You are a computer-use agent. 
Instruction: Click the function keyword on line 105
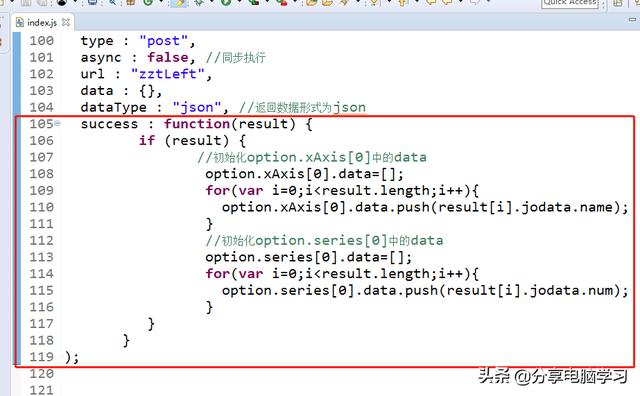(197, 124)
